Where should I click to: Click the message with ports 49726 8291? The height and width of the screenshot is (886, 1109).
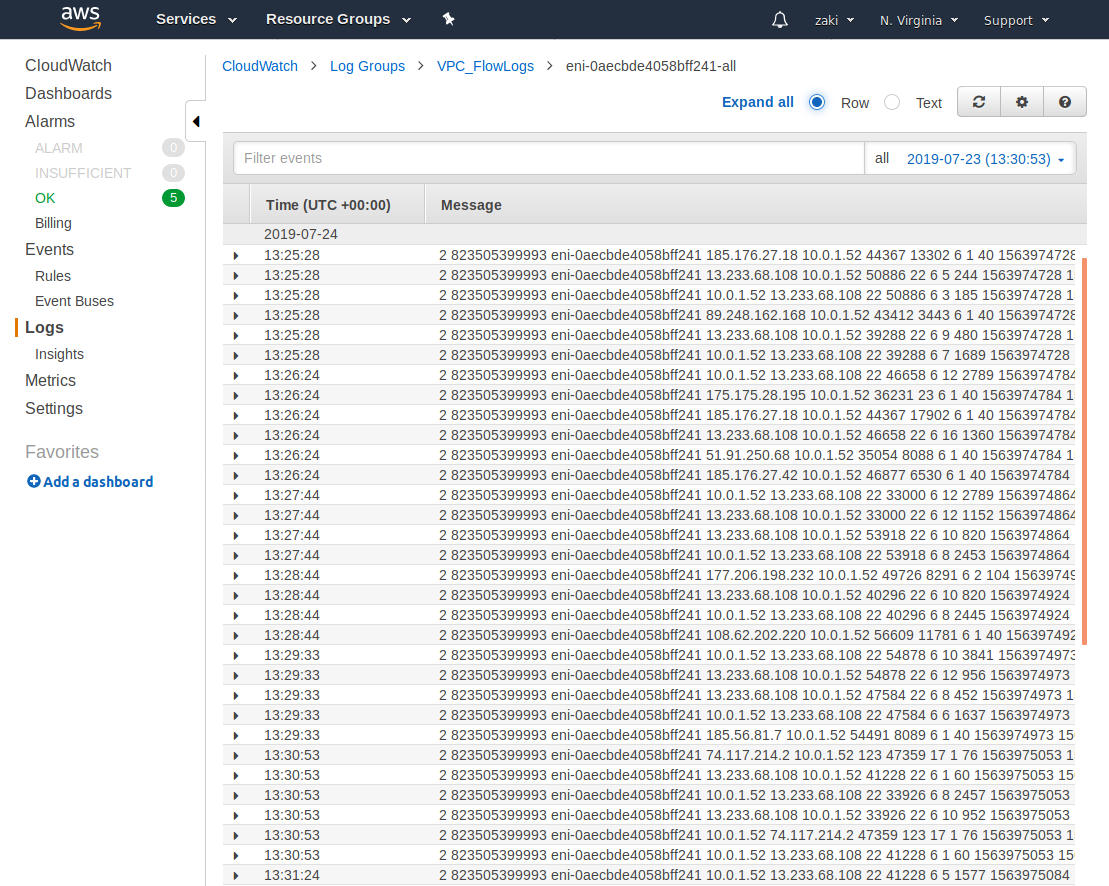pos(757,576)
